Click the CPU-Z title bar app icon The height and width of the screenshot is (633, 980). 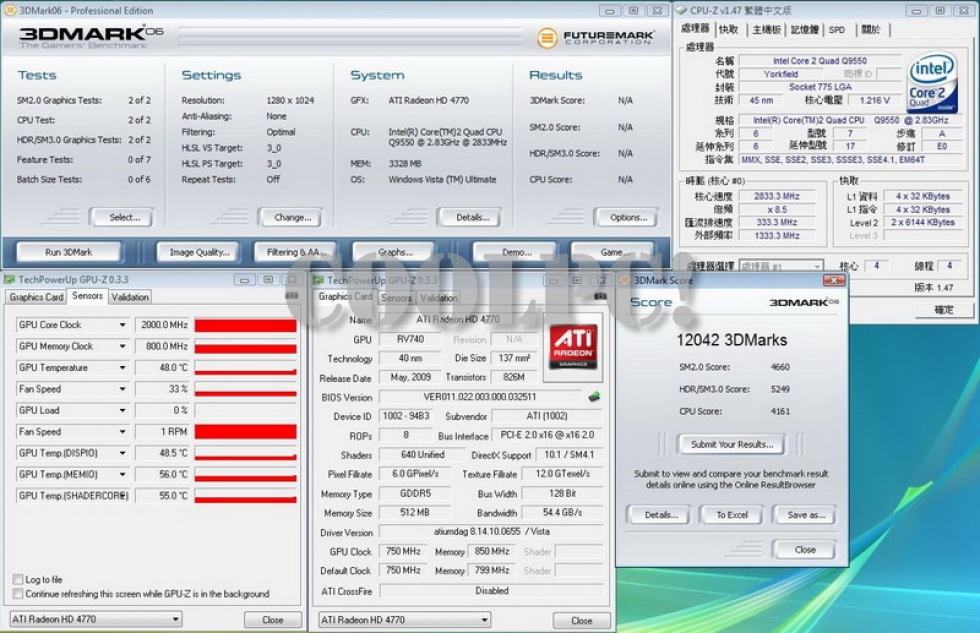tap(680, 10)
